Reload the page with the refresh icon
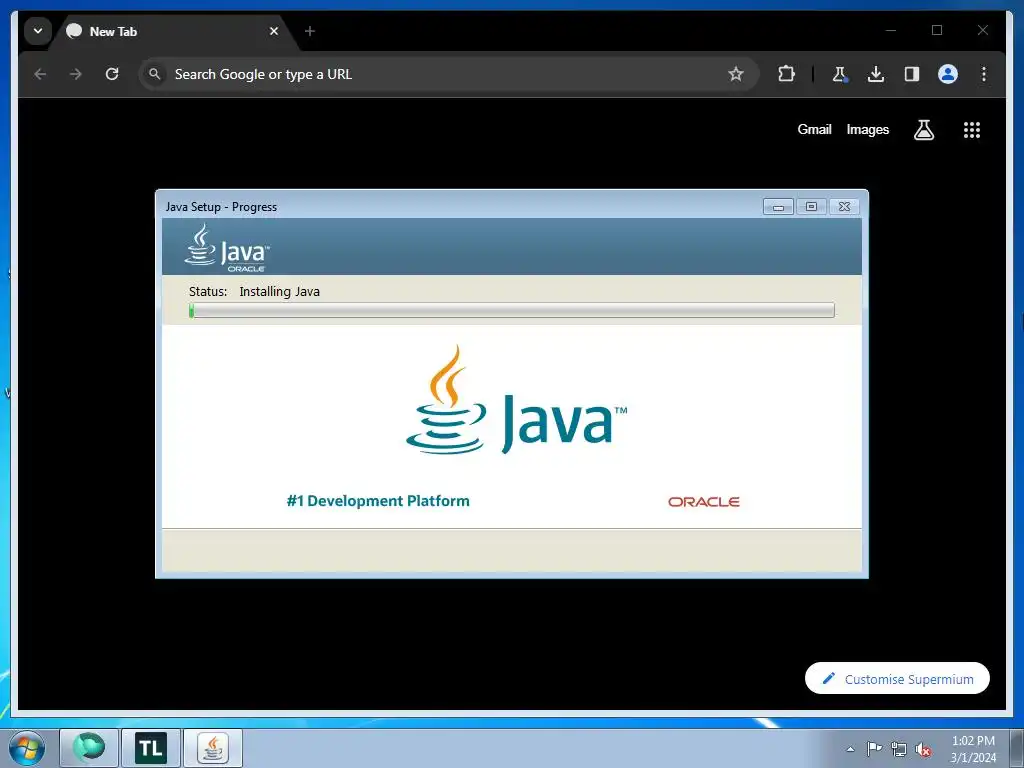This screenshot has height=768, width=1024. click(112, 74)
